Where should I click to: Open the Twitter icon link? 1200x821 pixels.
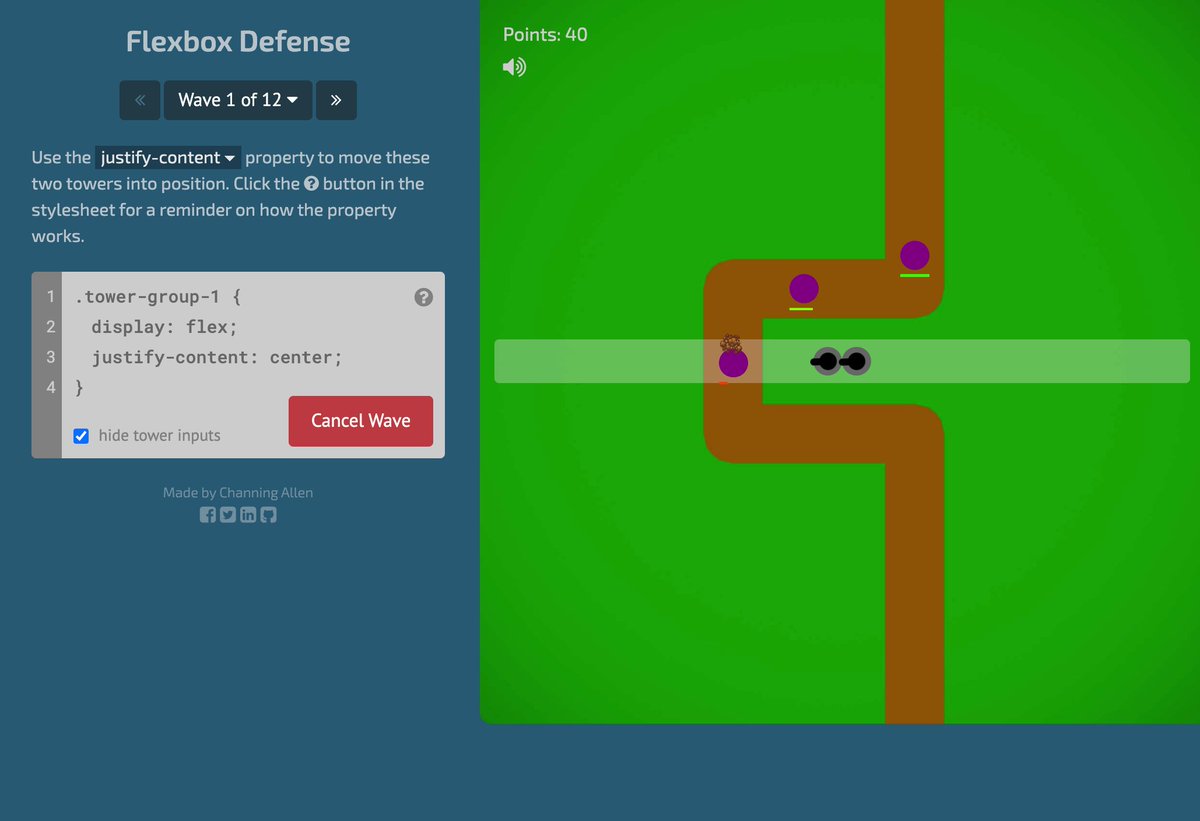click(x=227, y=514)
